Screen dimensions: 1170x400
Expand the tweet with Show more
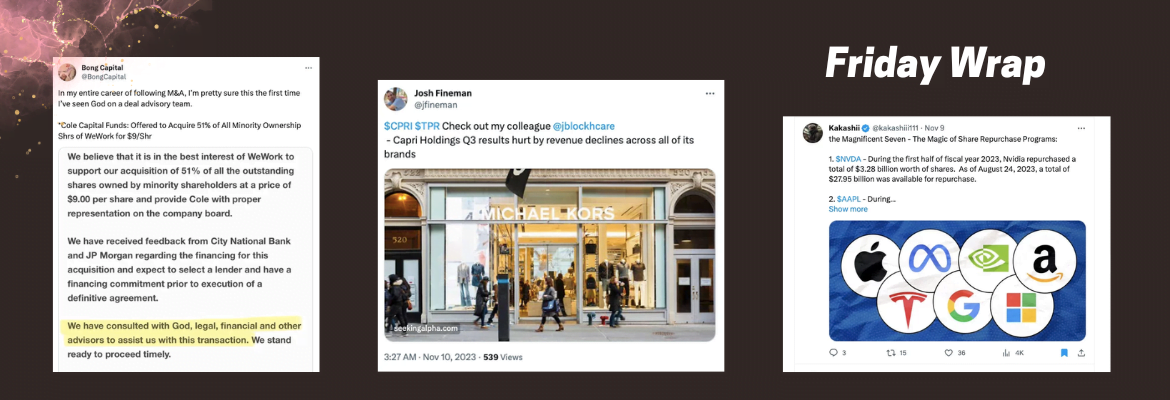point(848,209)
